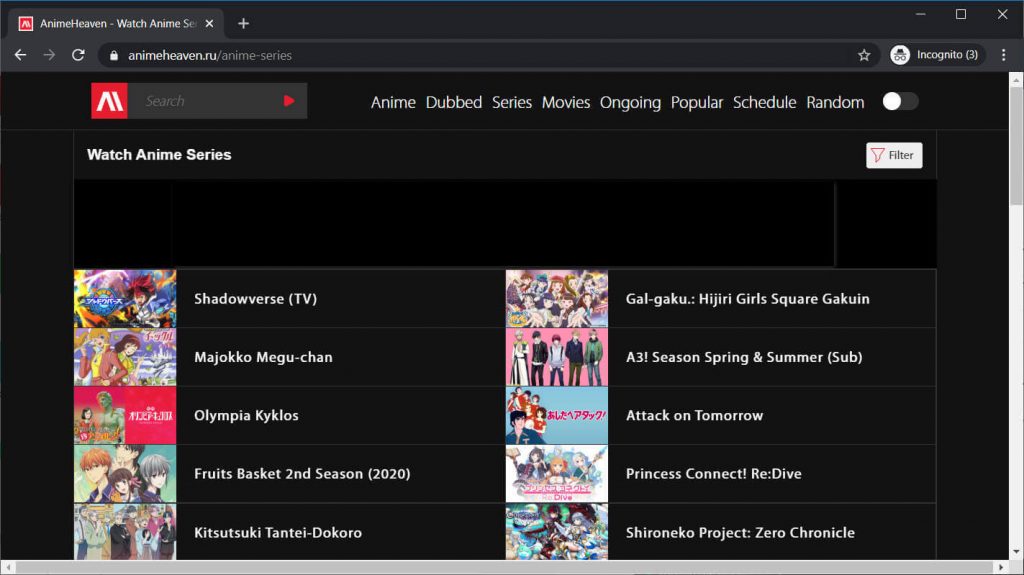This screenshot has height=575, width=1024.
Task: Click the scrollbar up arrow
Action: coord(1016,79)
